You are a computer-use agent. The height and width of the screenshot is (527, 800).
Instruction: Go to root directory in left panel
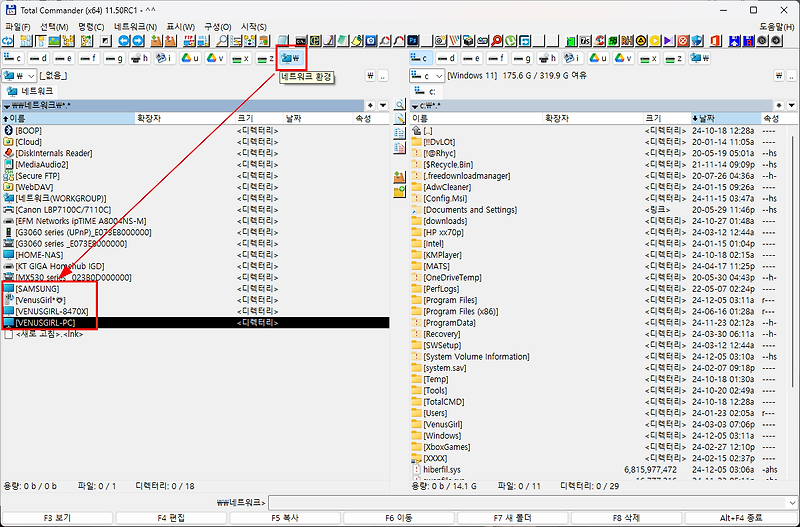tap(371, 76)
